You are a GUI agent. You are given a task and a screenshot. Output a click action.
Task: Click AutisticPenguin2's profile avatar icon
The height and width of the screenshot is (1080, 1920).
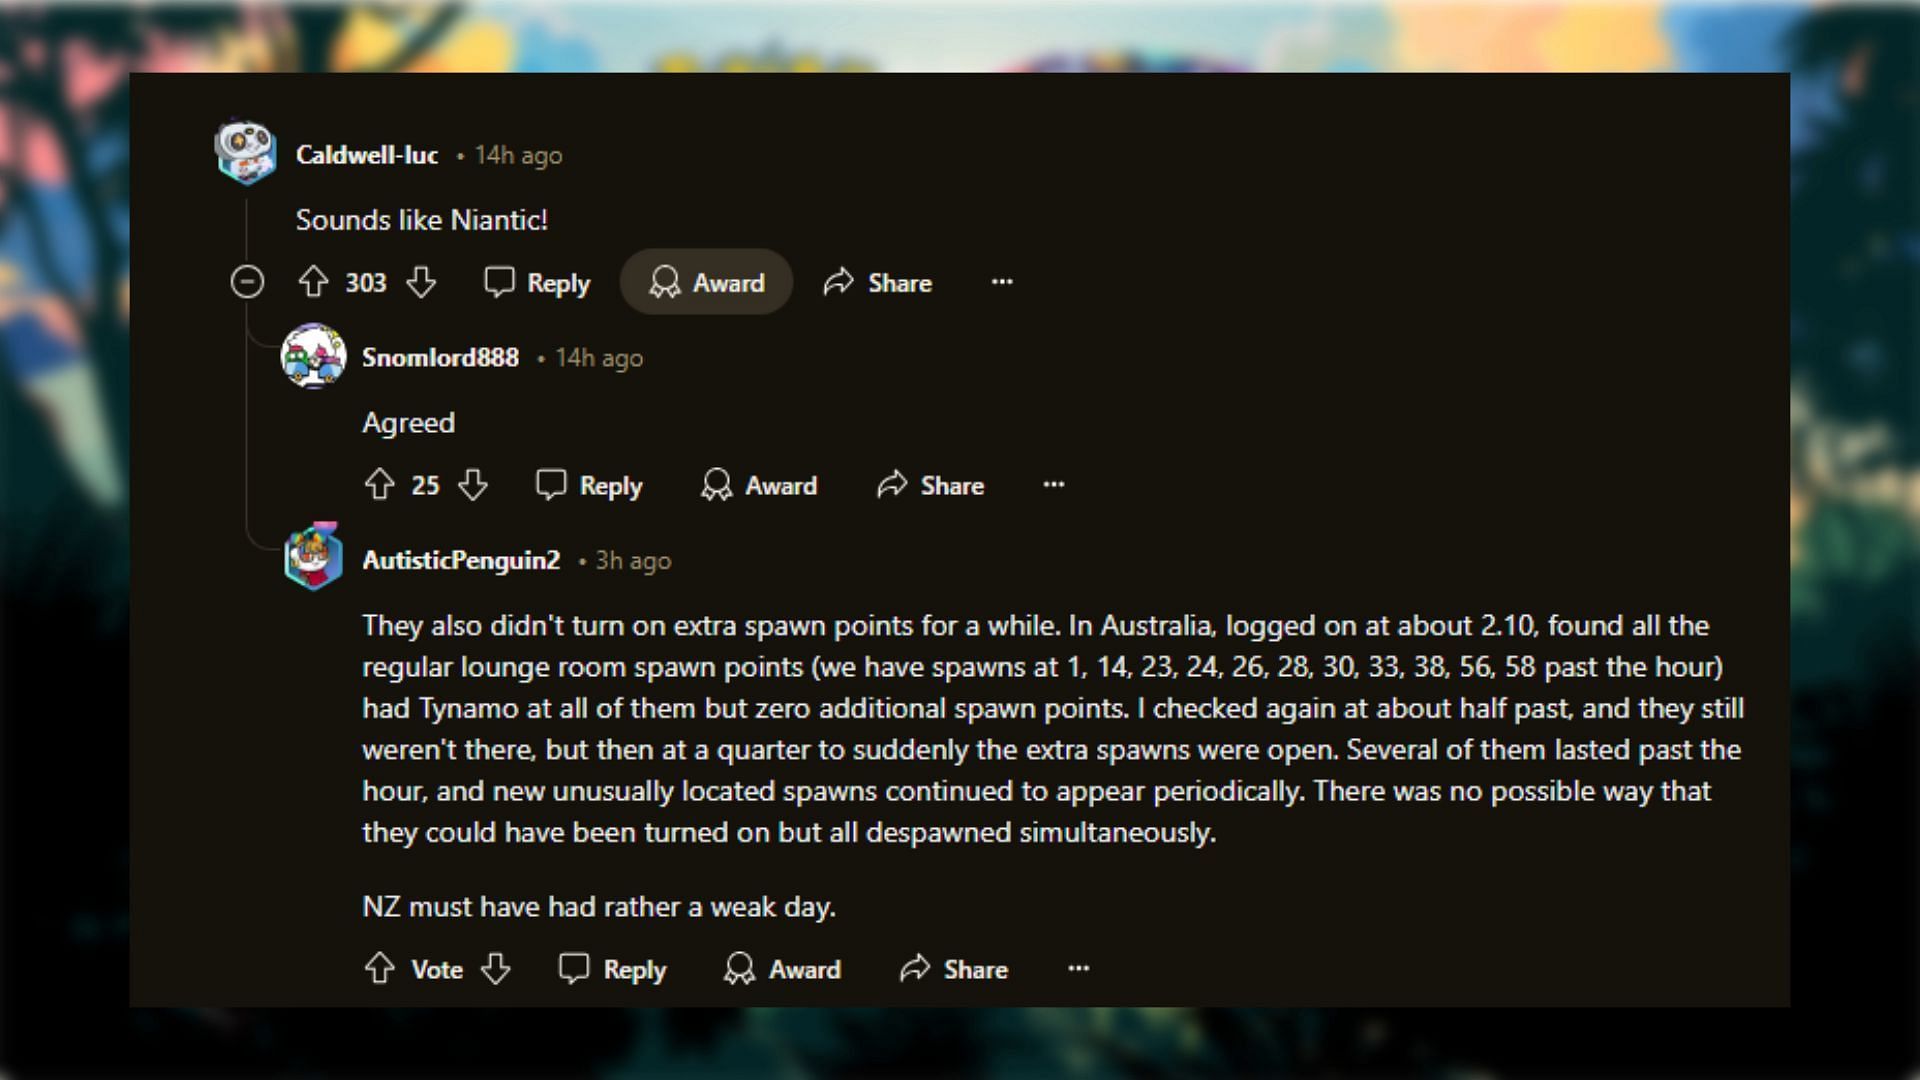click(x=315, y=560)
